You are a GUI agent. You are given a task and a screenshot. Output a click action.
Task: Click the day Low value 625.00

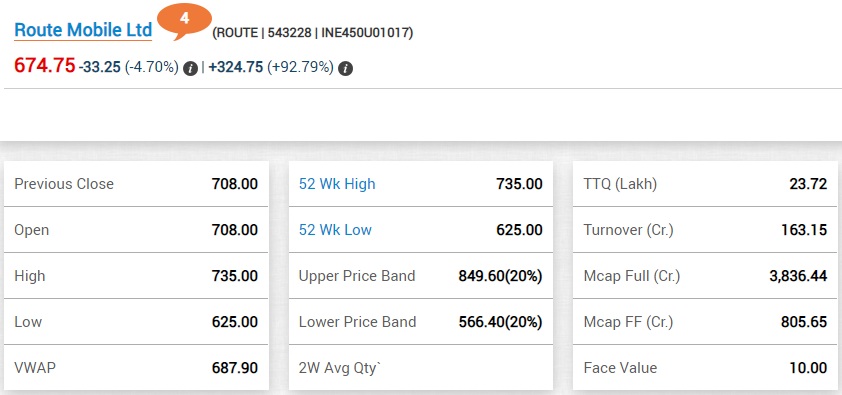tap(235, 323)
